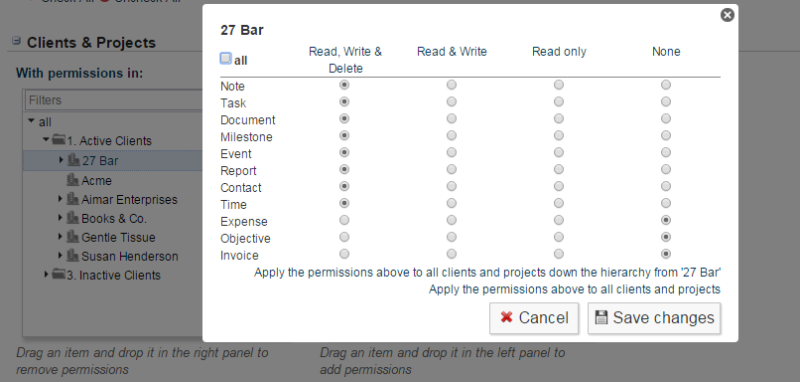
Task: Click the Gentle Tissue building icon
Action: tap(73, 237)
